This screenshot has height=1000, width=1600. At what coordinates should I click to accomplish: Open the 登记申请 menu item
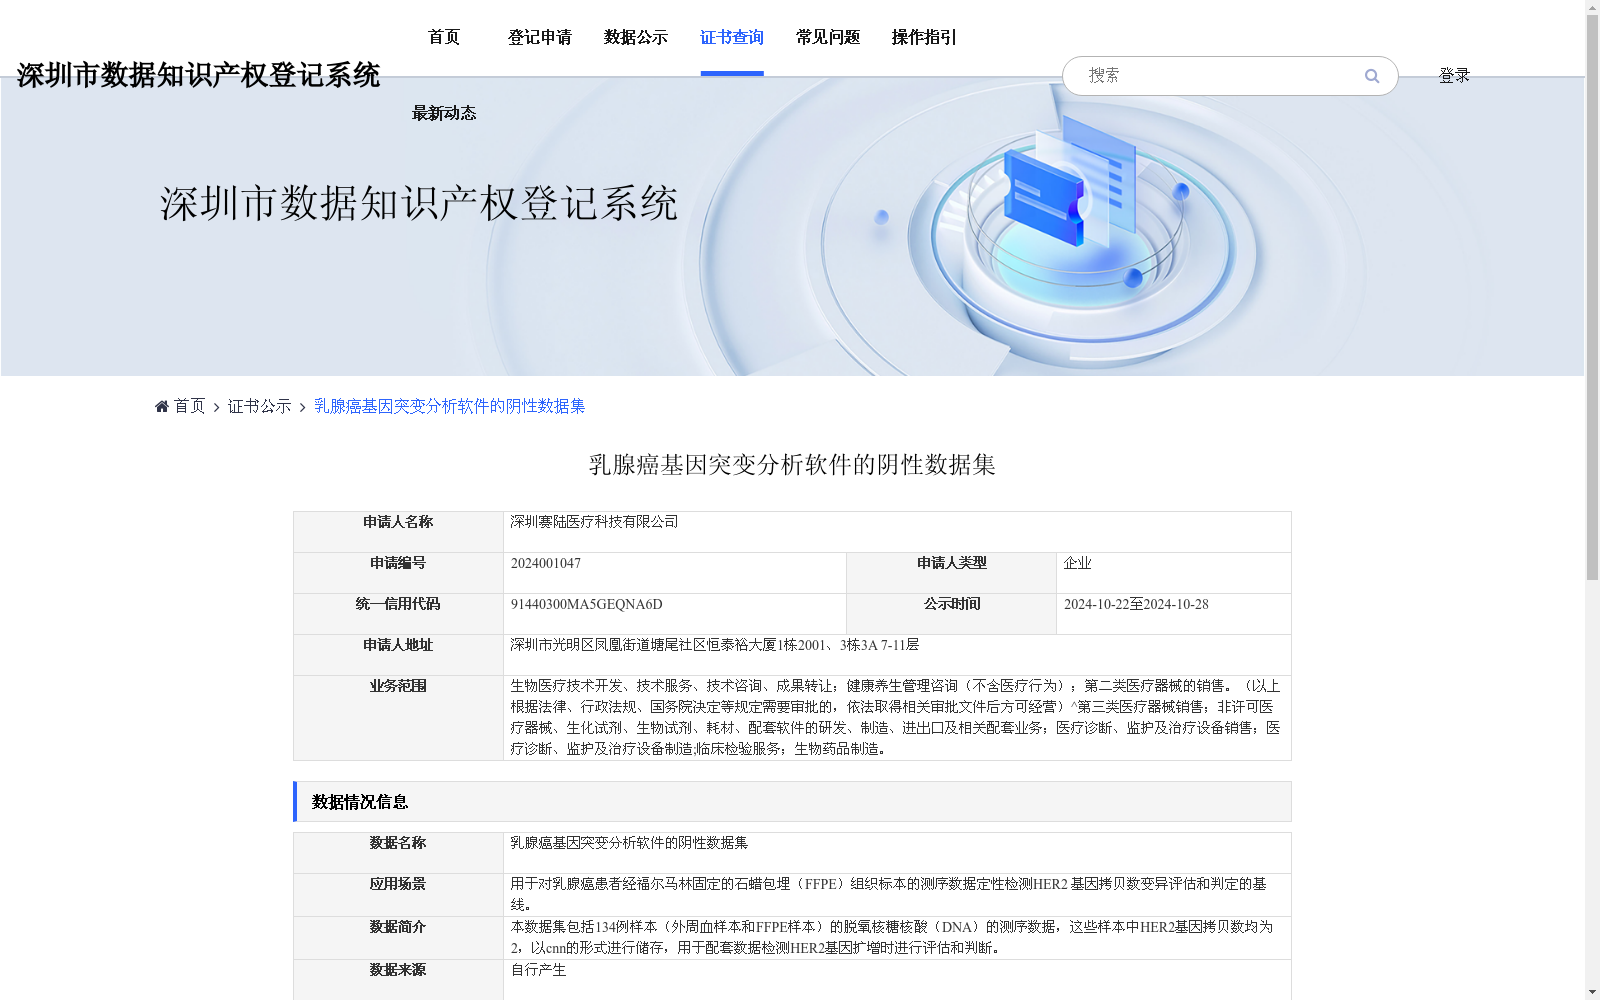(540, 37)
